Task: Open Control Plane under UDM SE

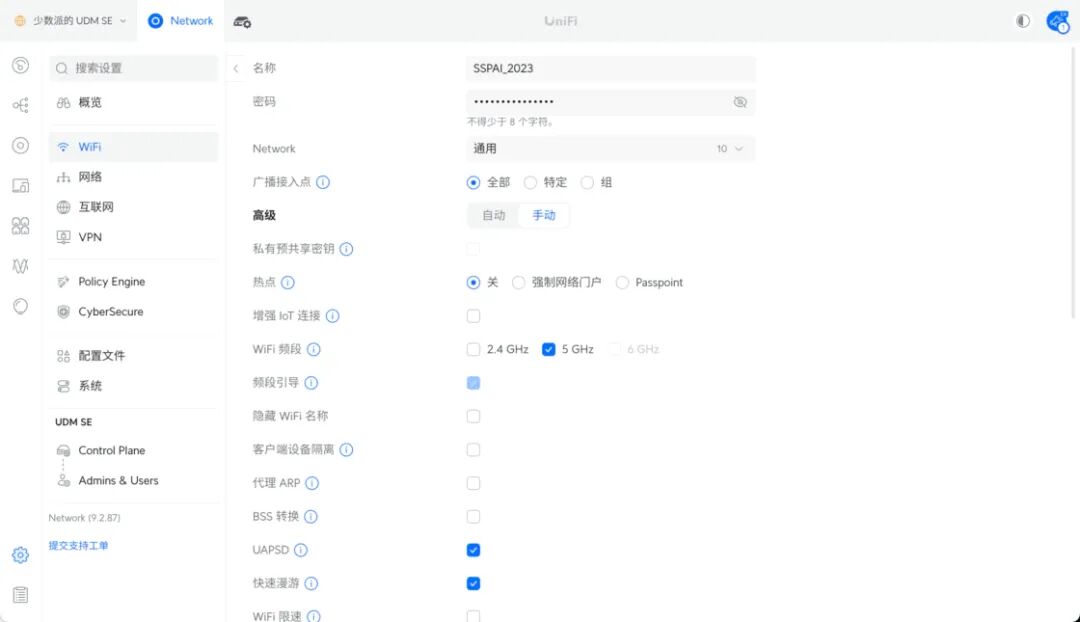Action: (134, 450)
